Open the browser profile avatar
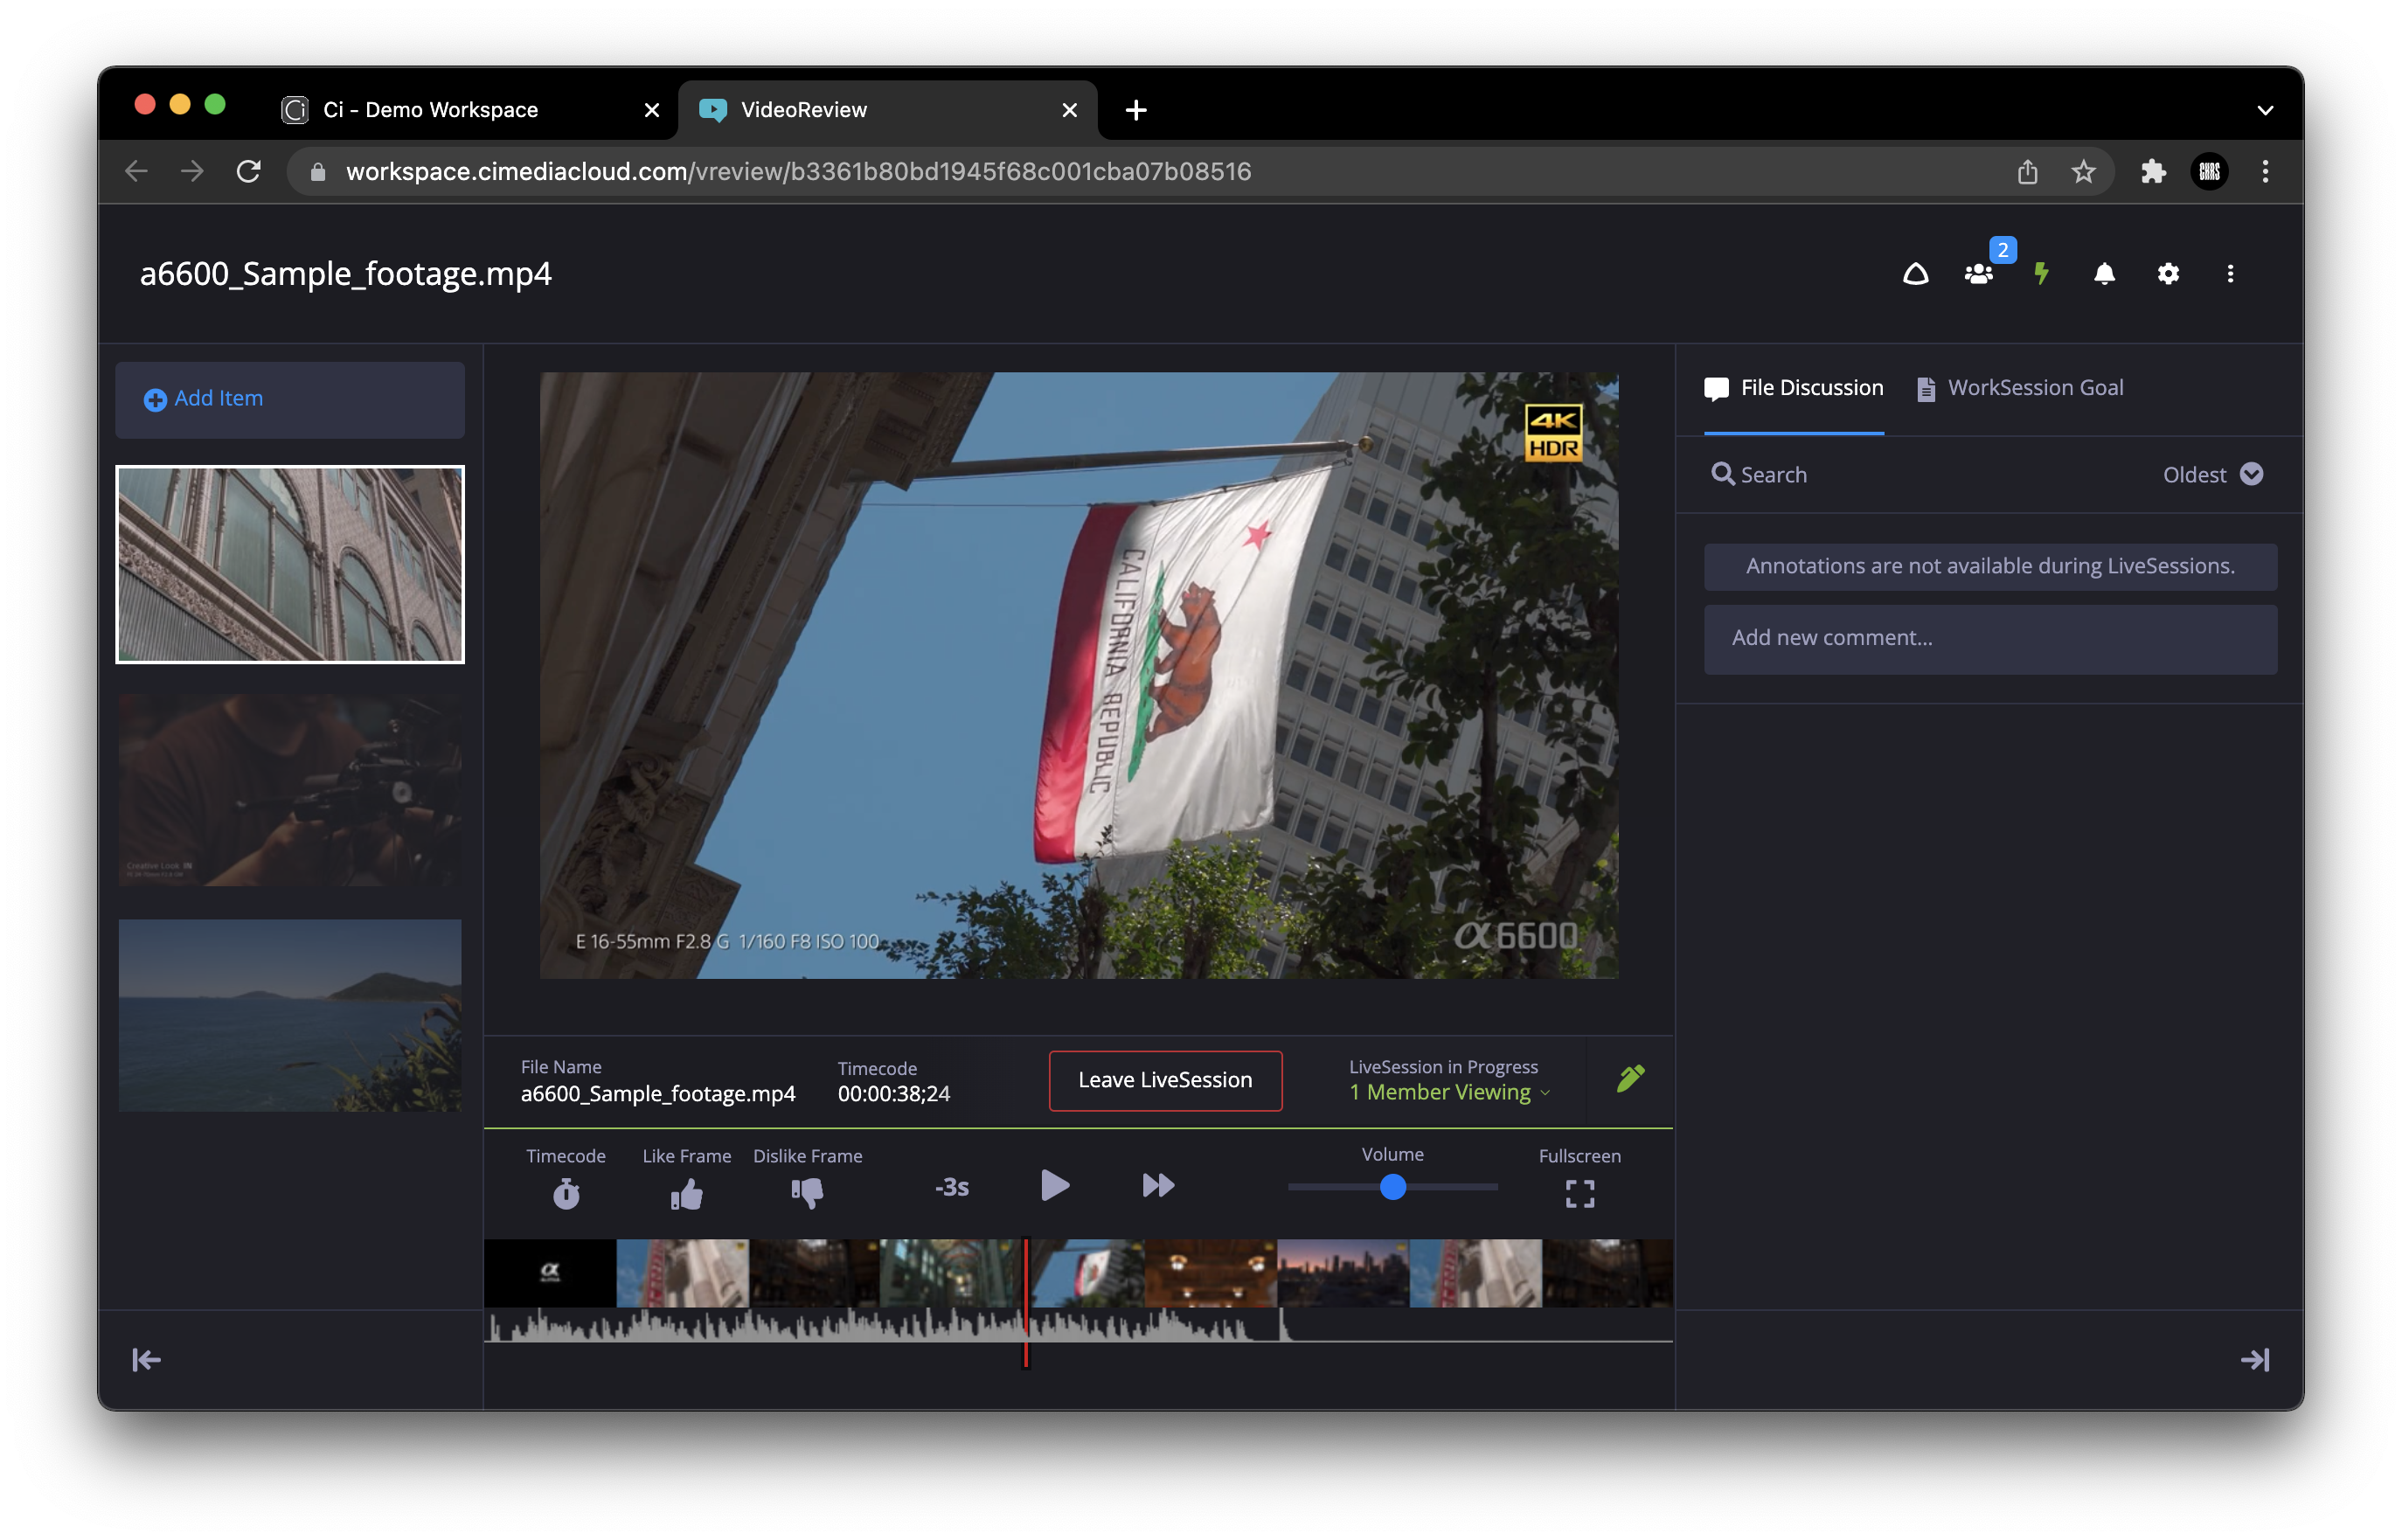 click(x=2209, y=171)
